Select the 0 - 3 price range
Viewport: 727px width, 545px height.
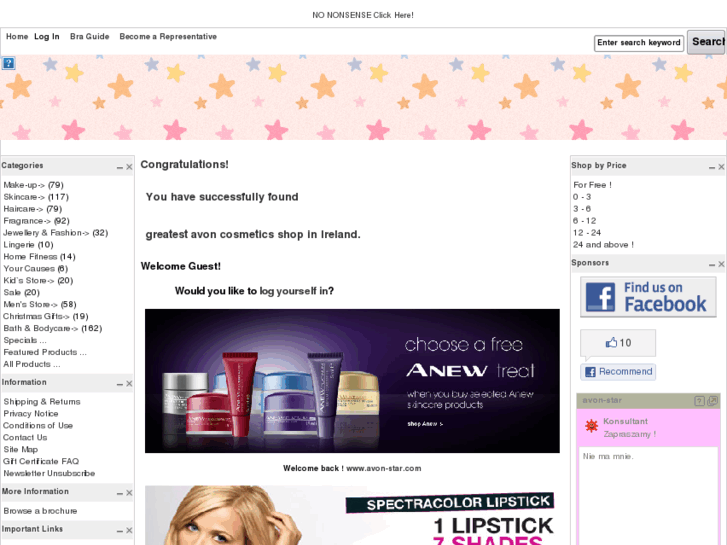pos(582,197)
